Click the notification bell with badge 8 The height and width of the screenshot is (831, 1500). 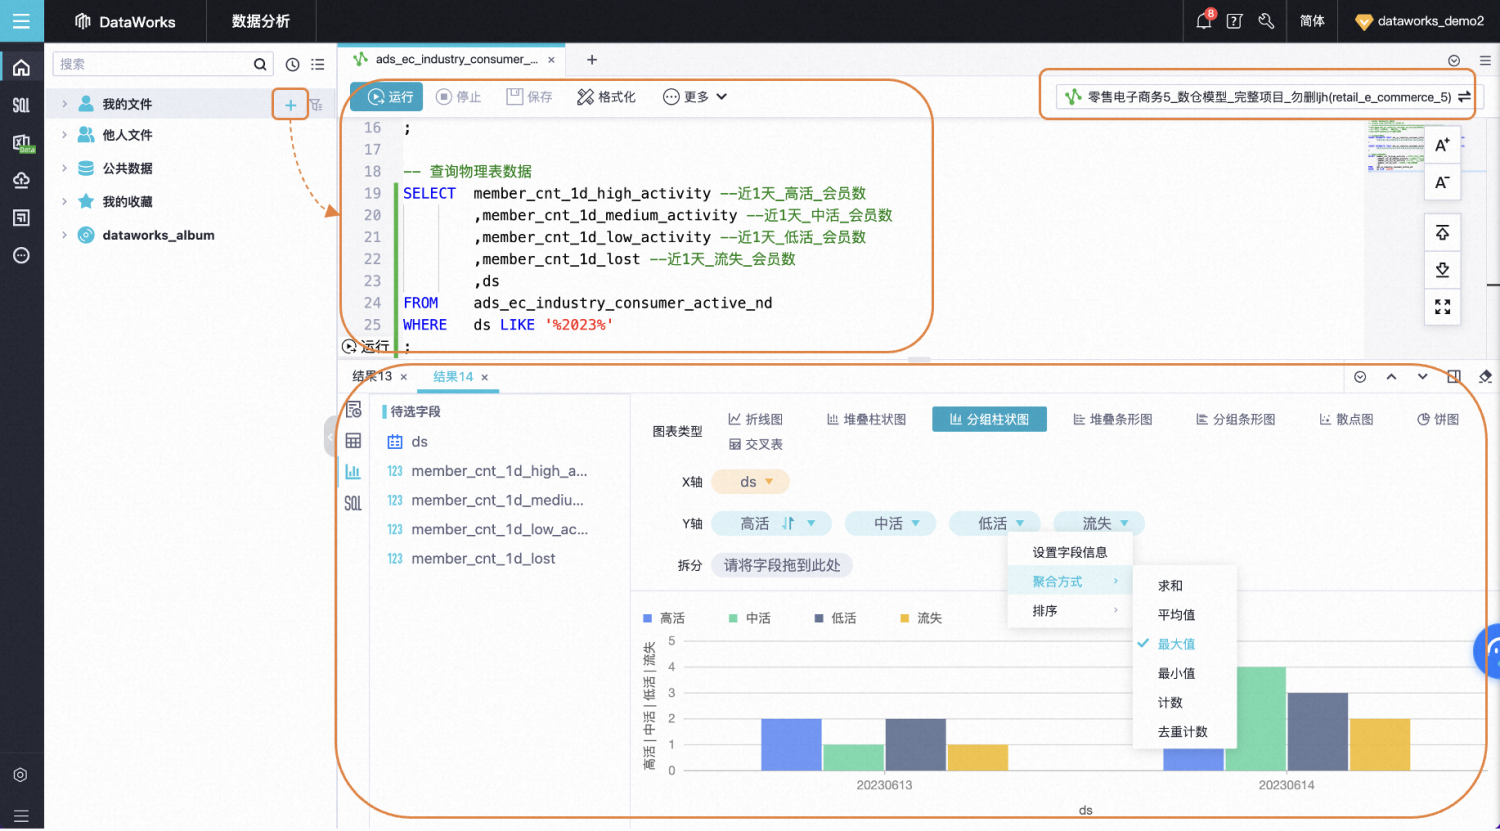pos(1204,20)
